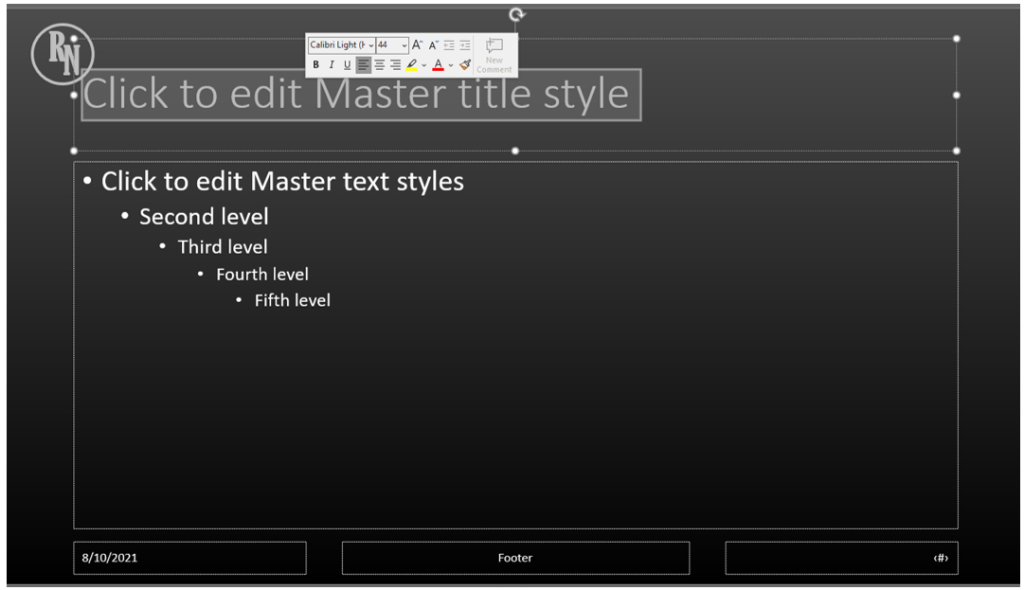
Task: Click the Decrease Font Size icon
Action: pos(433,45)
